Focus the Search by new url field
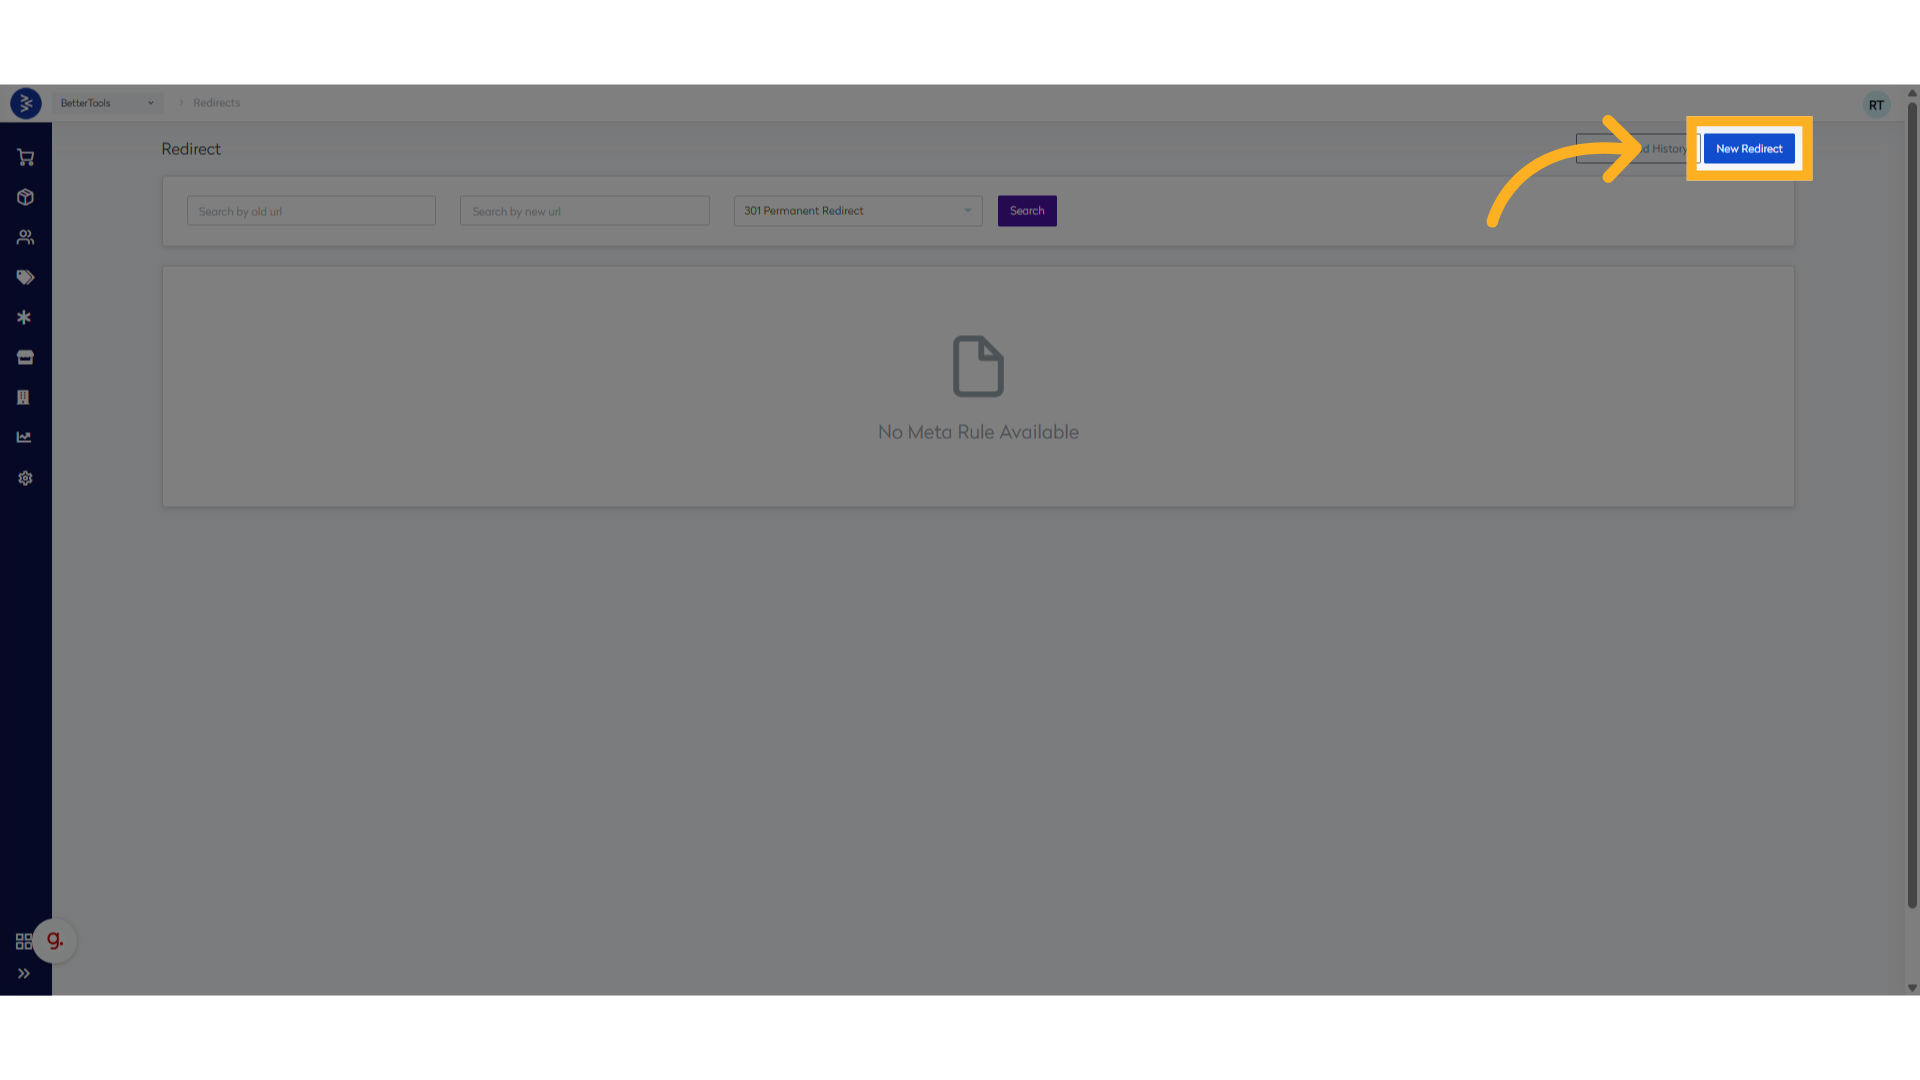 click(x=585, y=211)
